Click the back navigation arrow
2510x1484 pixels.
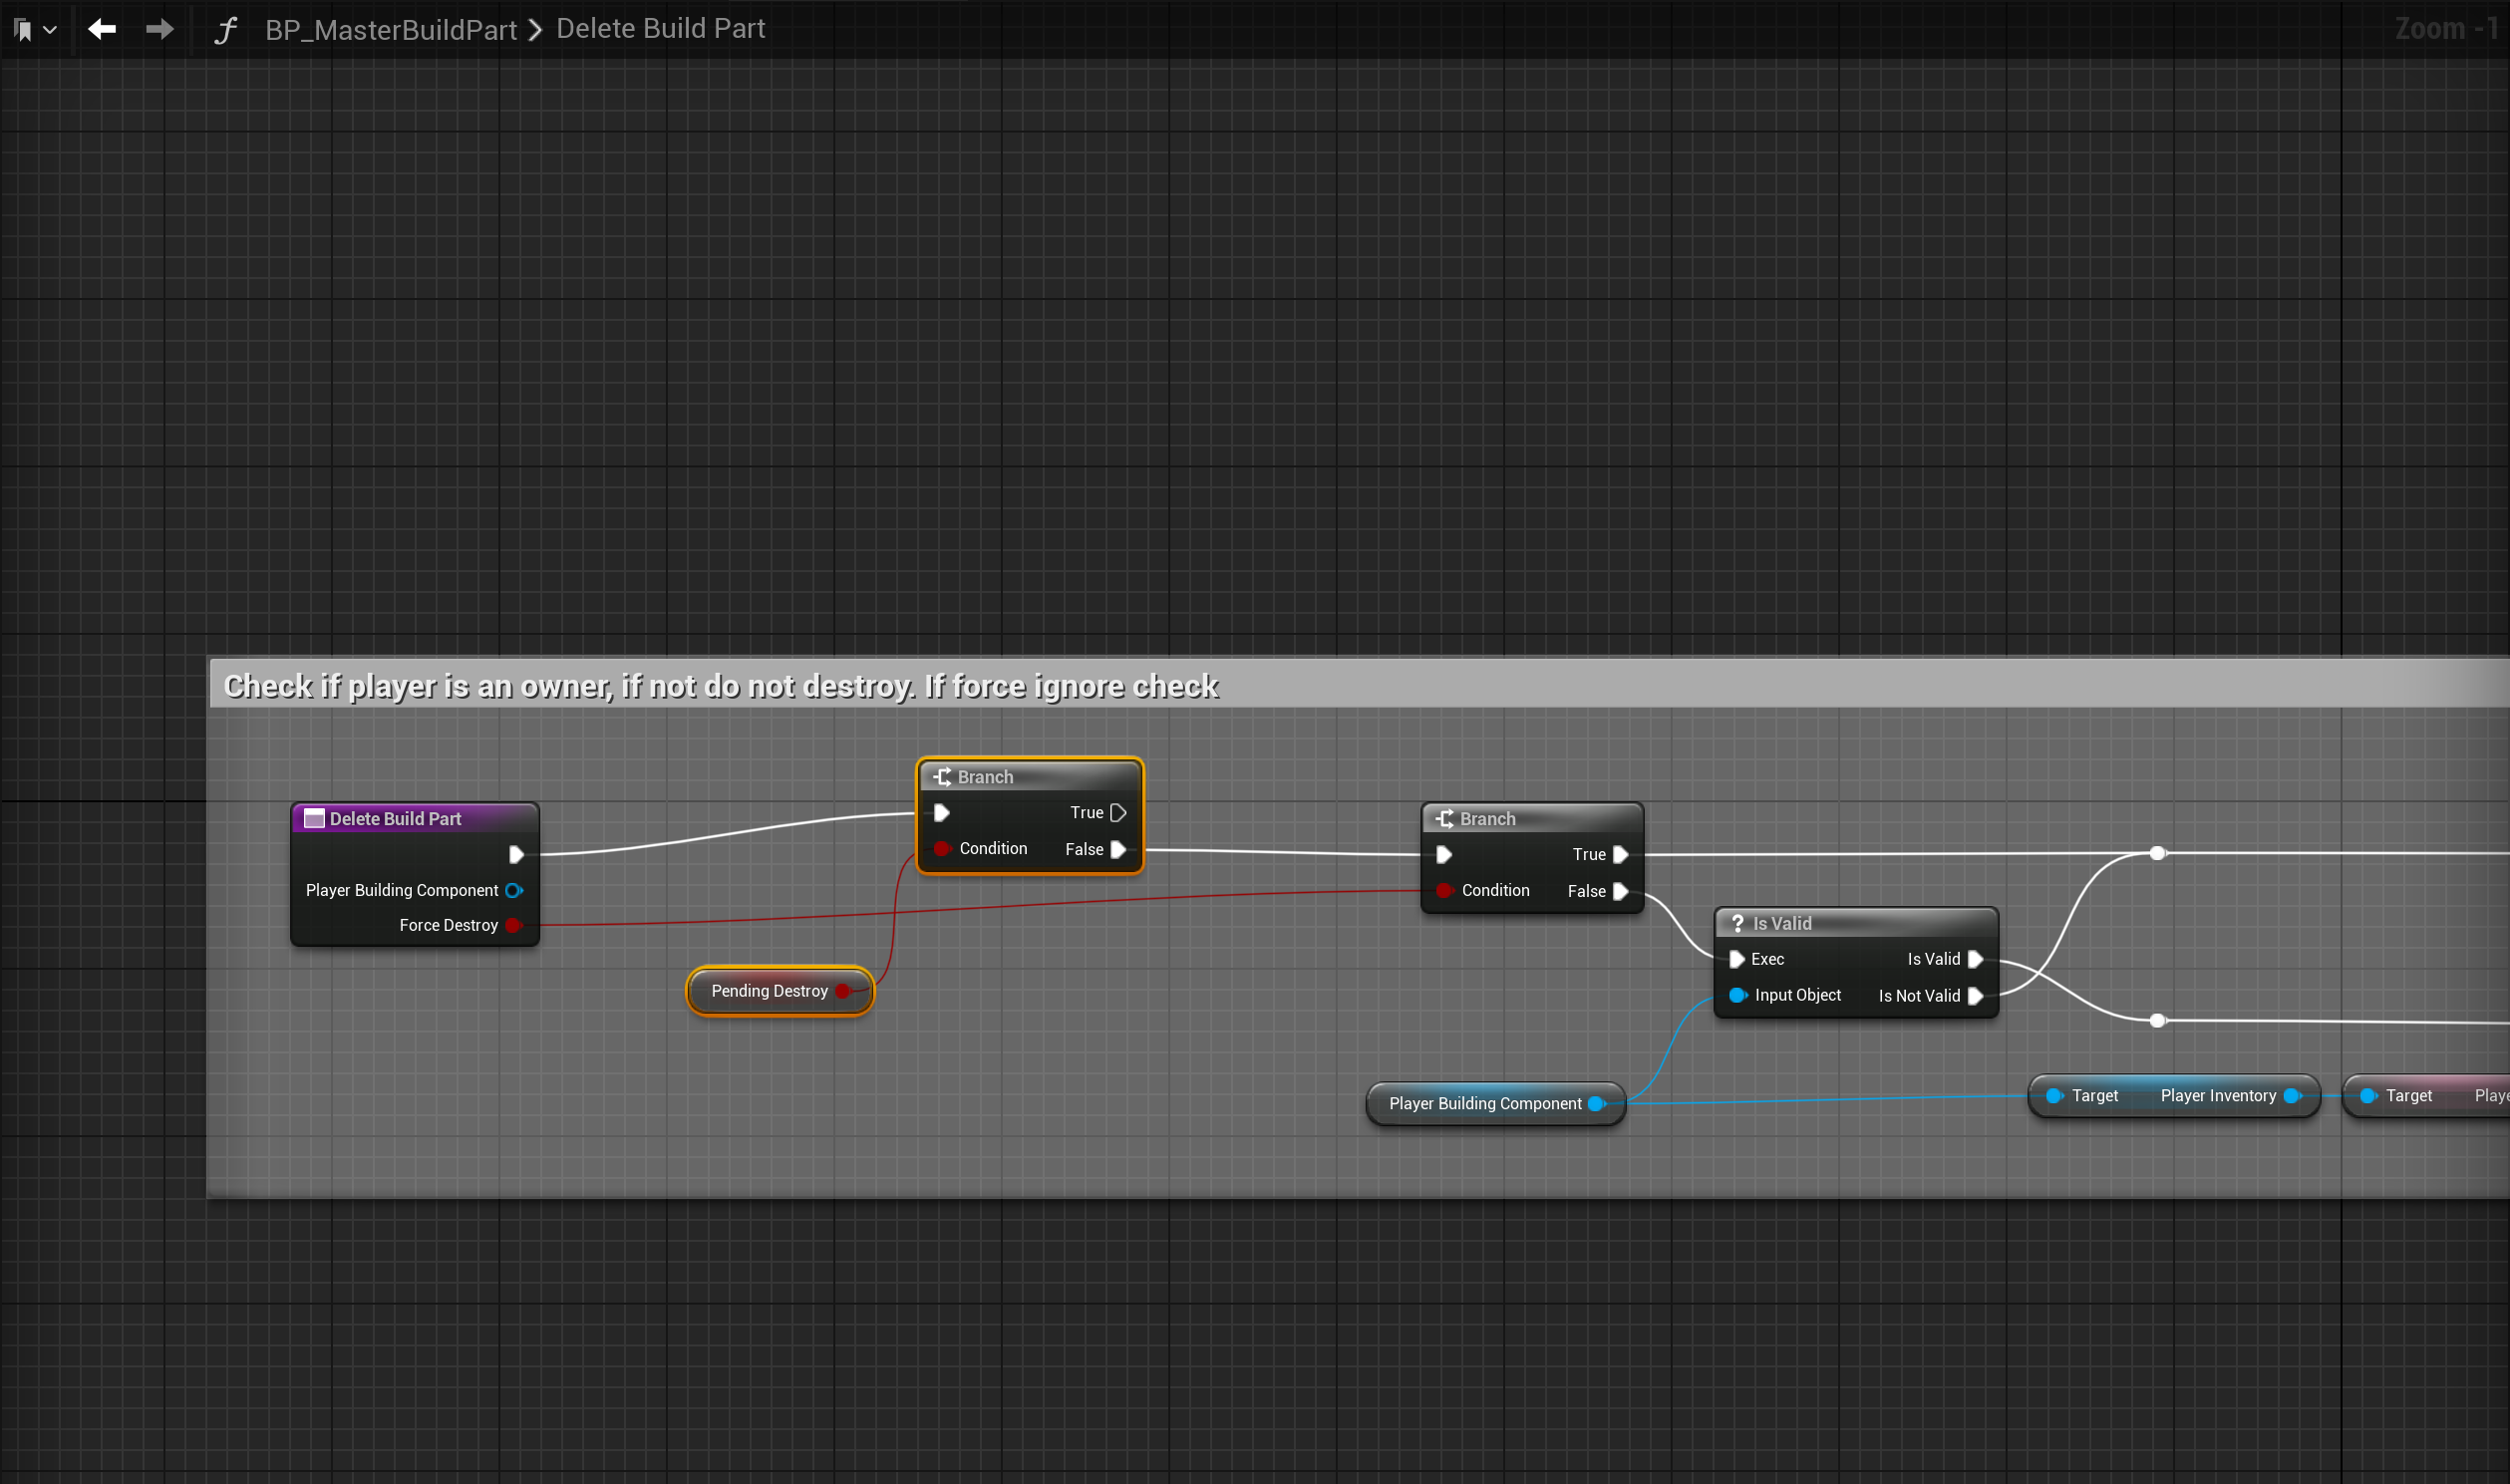(x=102, y=29)
